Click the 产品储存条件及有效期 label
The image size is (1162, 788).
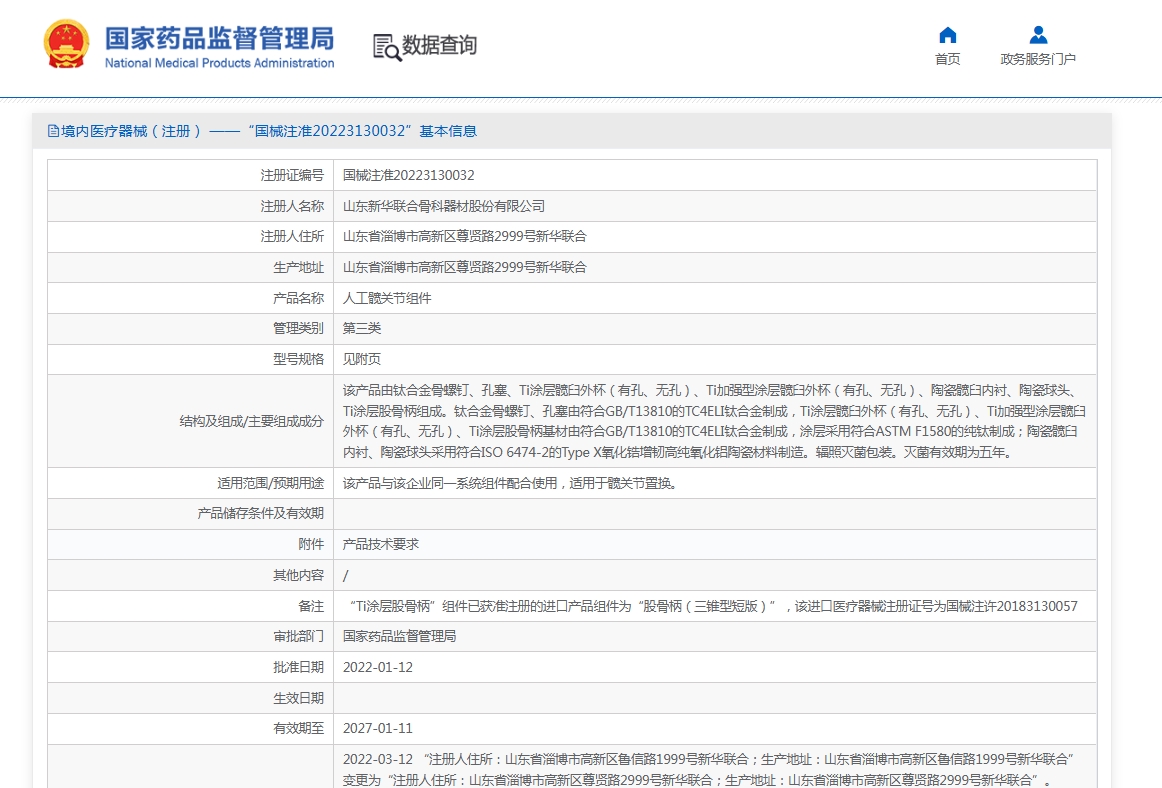coord(260,514)
